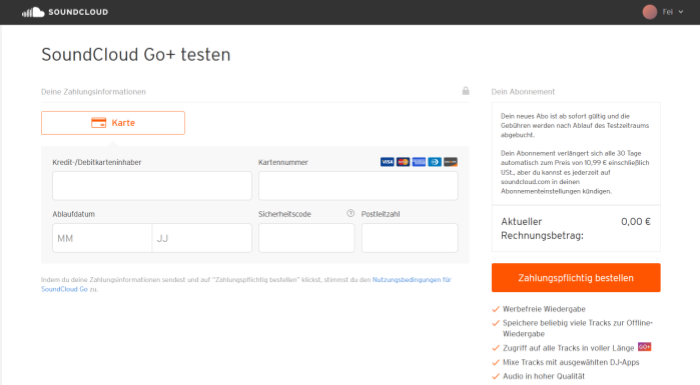Click the secure padlock icon
The height and width of the screenshot is (385, 700).
click(x=466, y=91)
